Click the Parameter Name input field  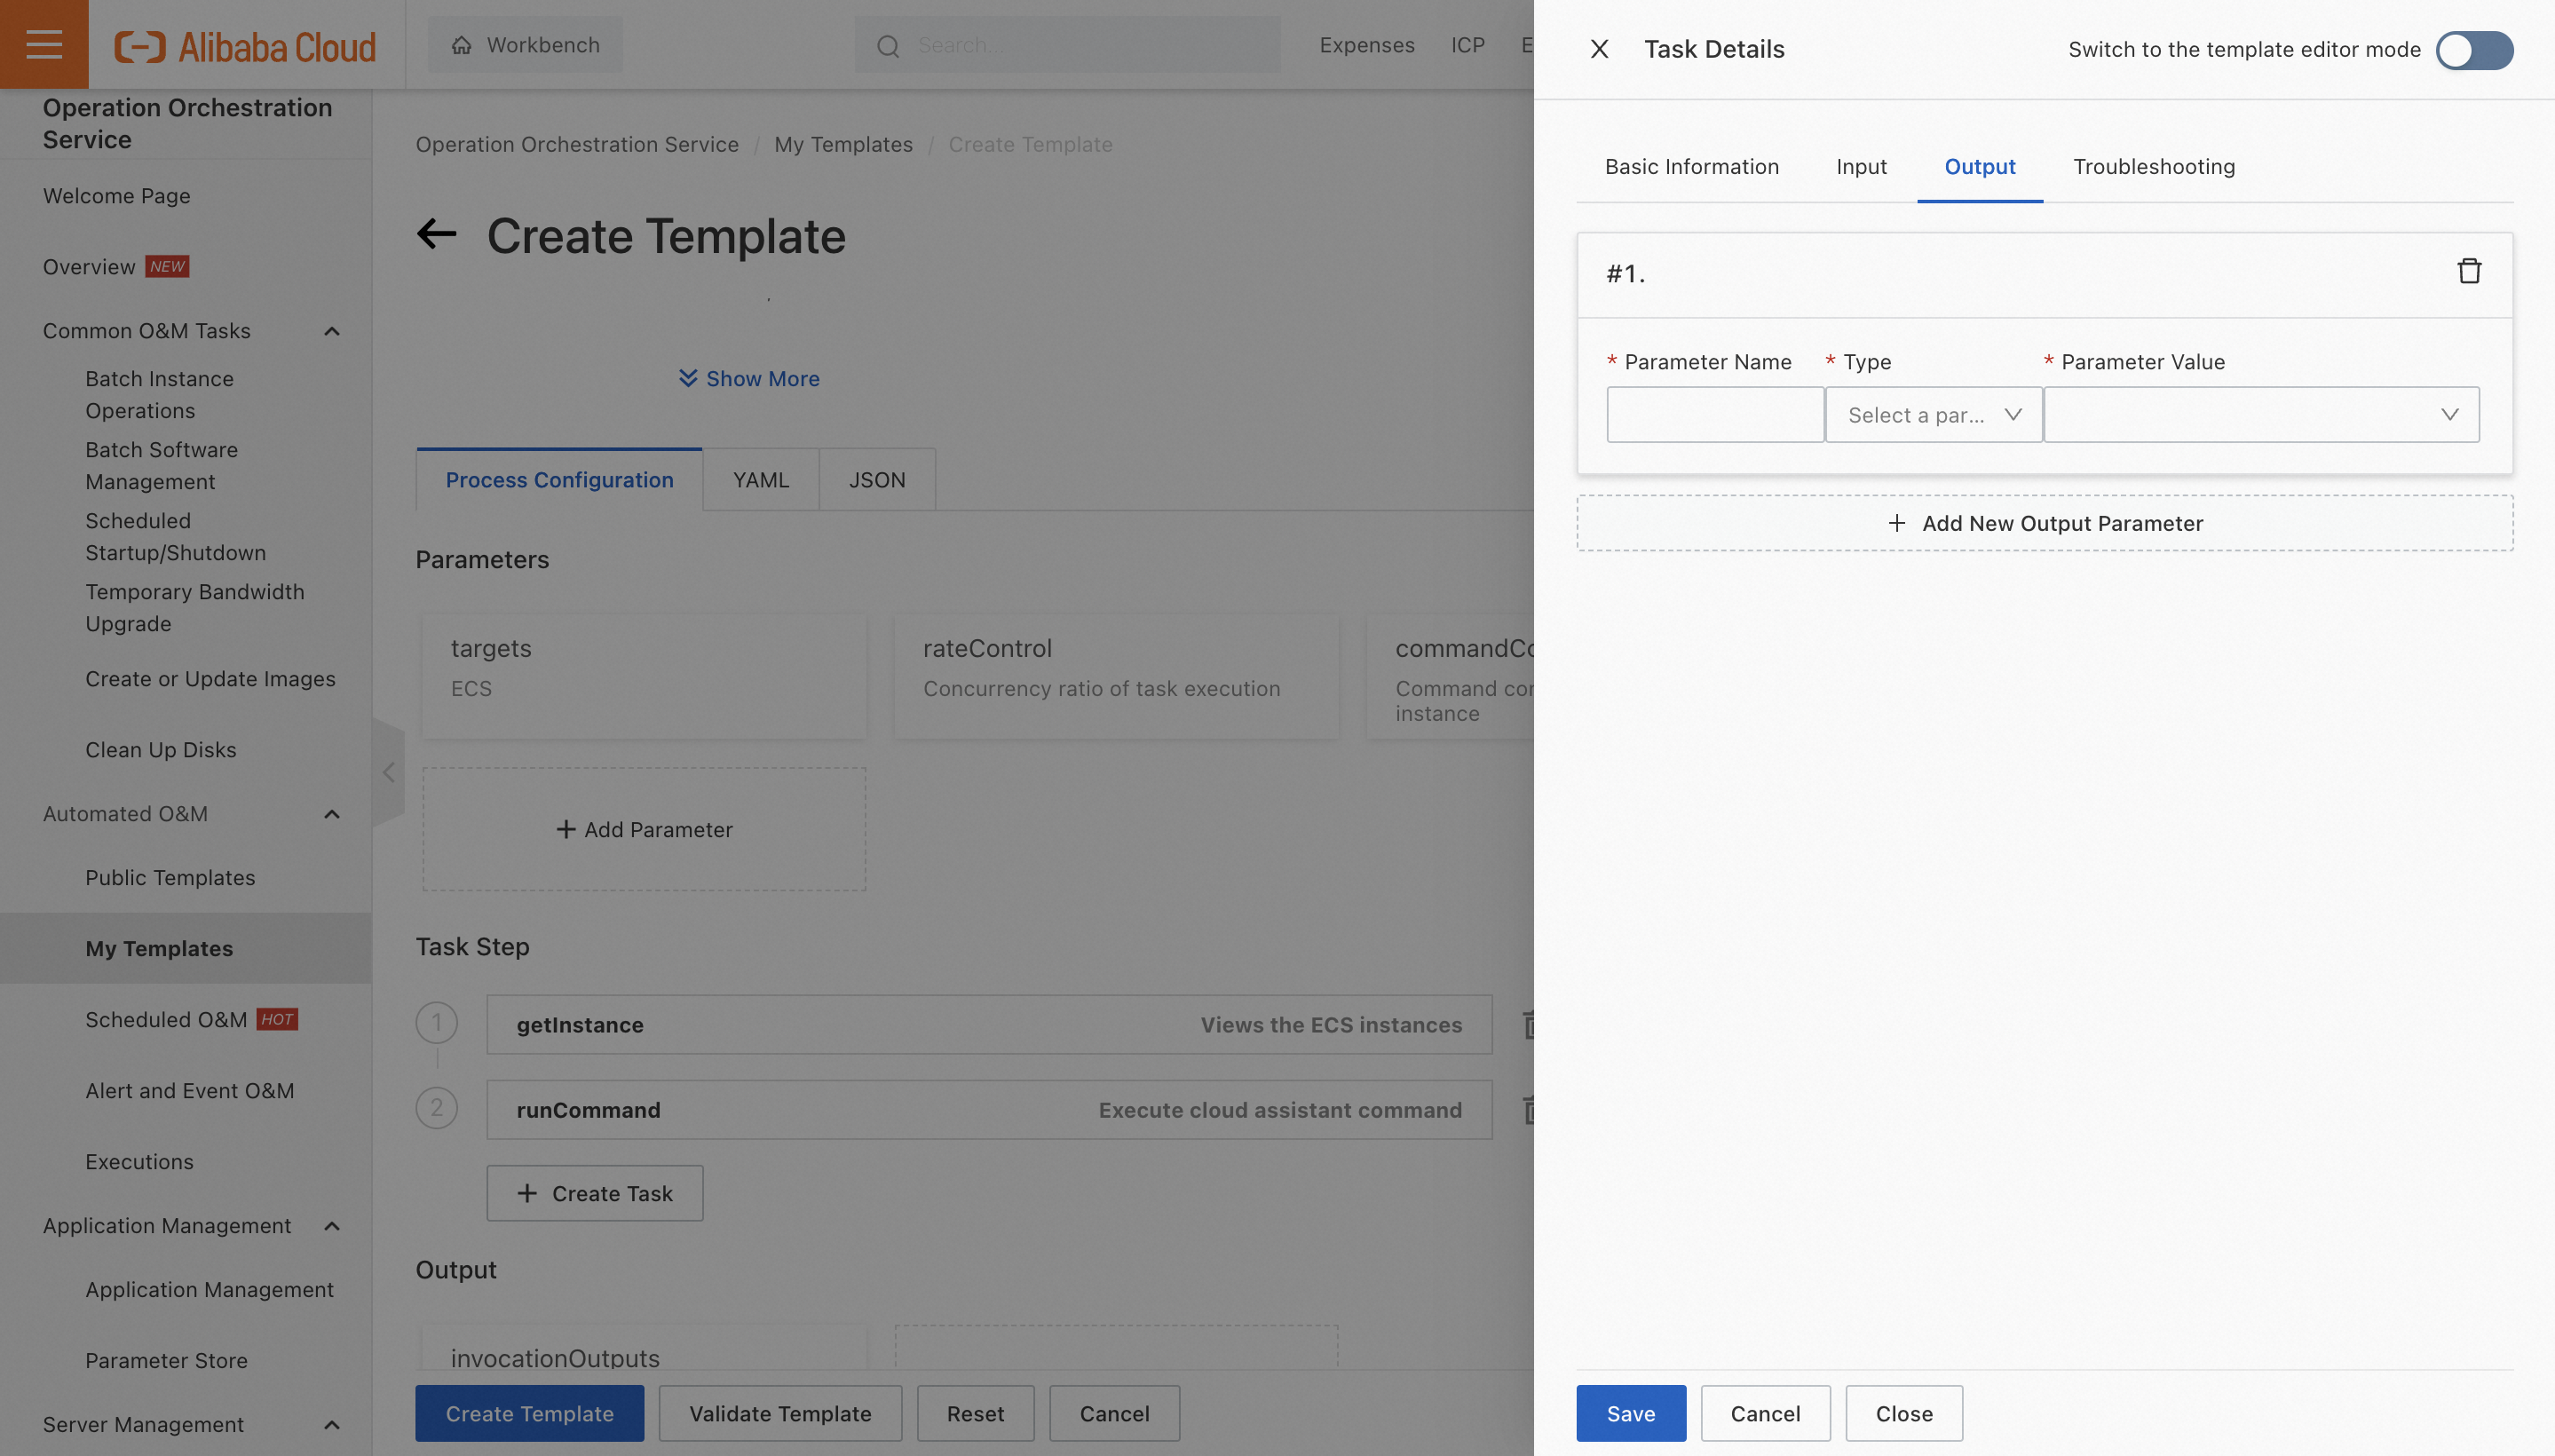coord(1714,415)
